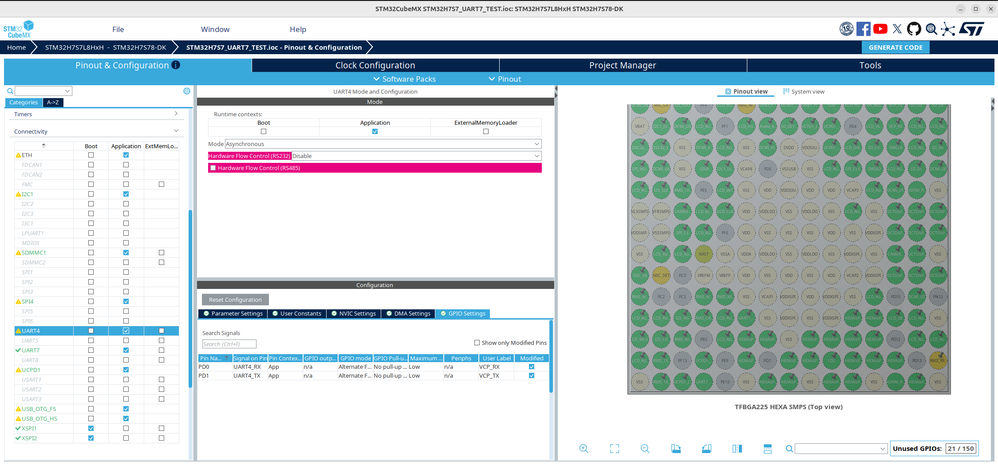Viewport: 998px width, 466px height.
Task: Open the peripheral search combo box
Action: [x=43, y=91]
